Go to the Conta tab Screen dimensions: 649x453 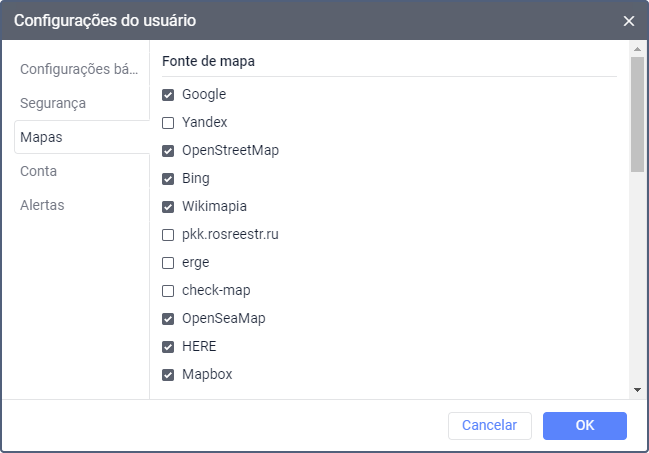(x=38, y=171)
